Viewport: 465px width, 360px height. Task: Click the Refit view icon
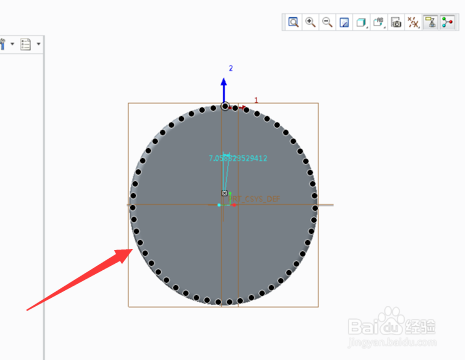(293, 22)
